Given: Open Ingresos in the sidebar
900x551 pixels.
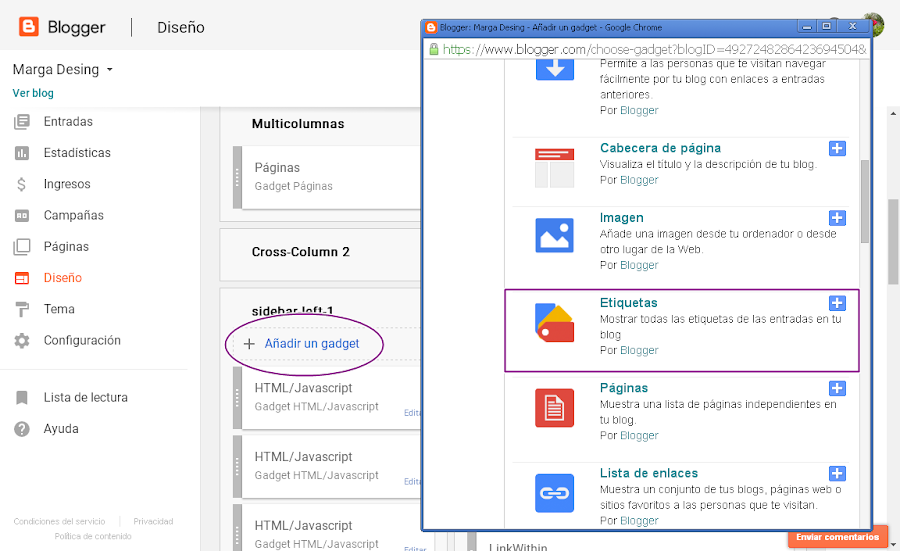Looking at the screenshot, I should pos(67,184).
